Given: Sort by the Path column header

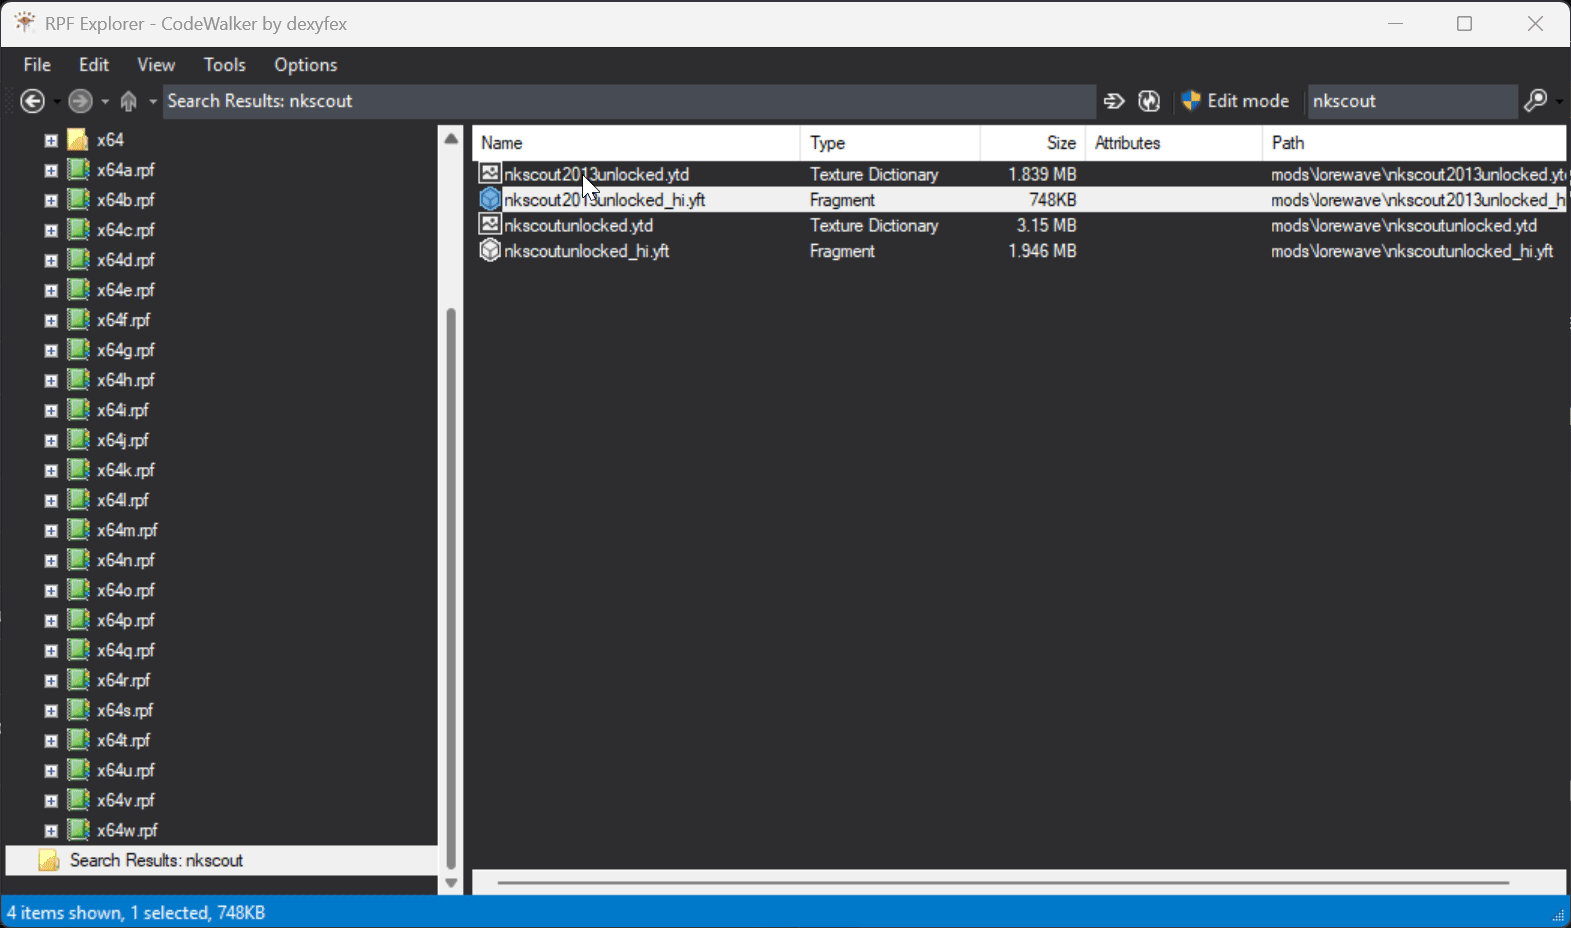Looking at the screenshot, I should click(x=1414, y=143).
